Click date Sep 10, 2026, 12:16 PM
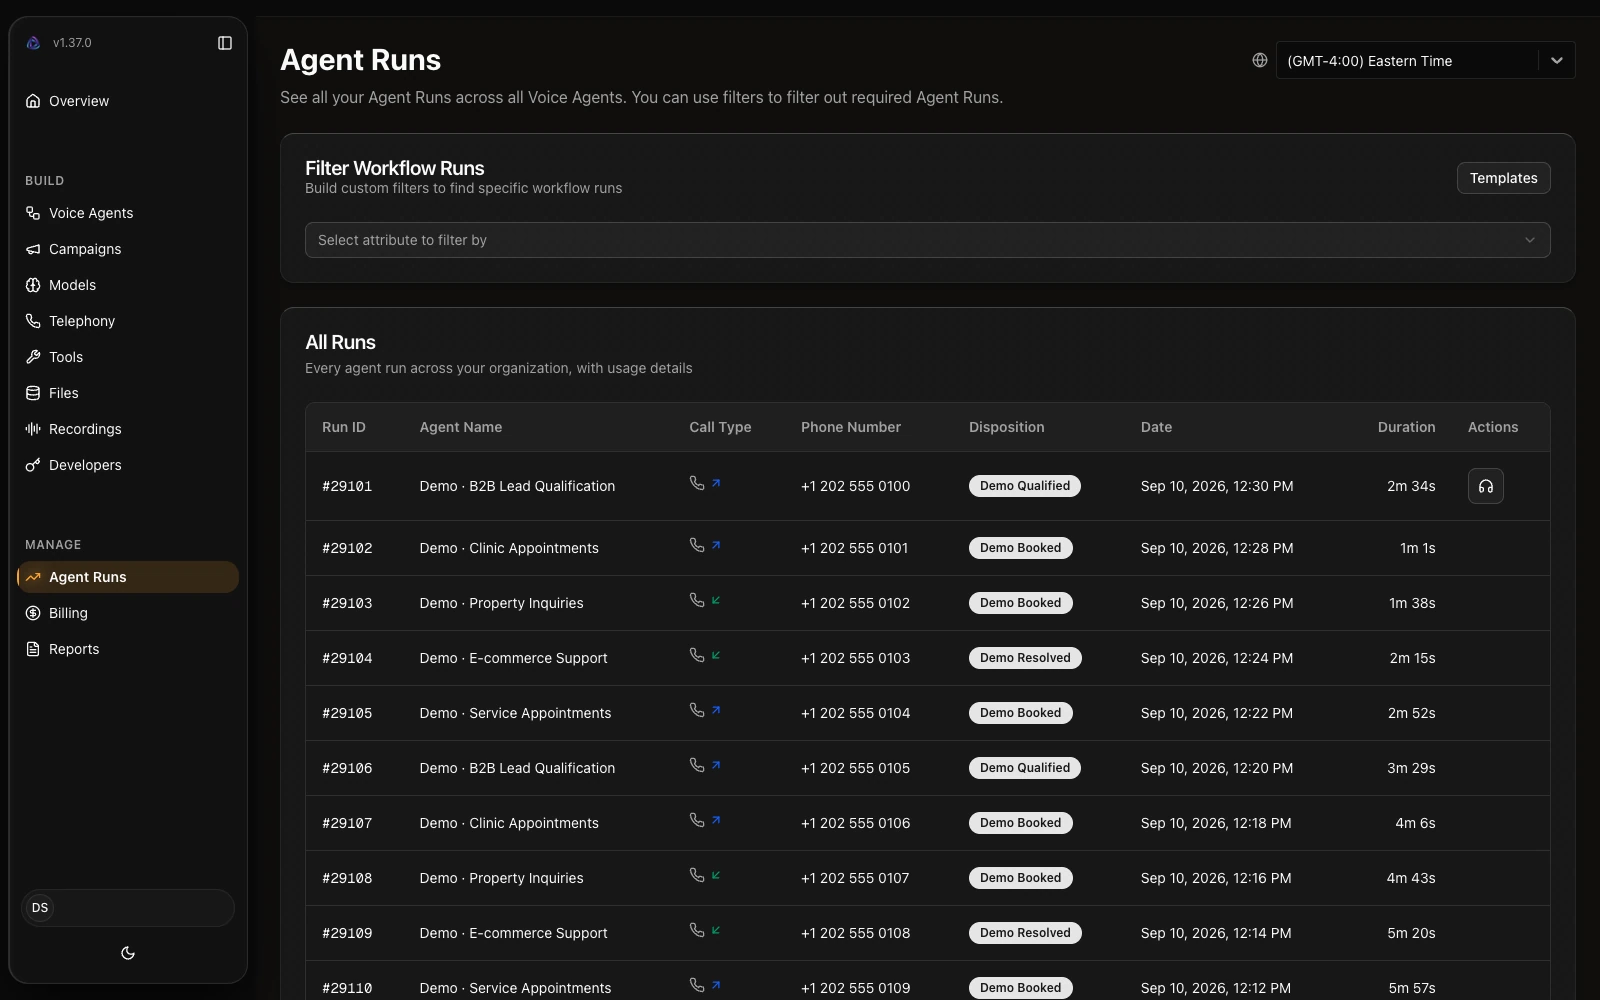 (x=1216, y=878)
